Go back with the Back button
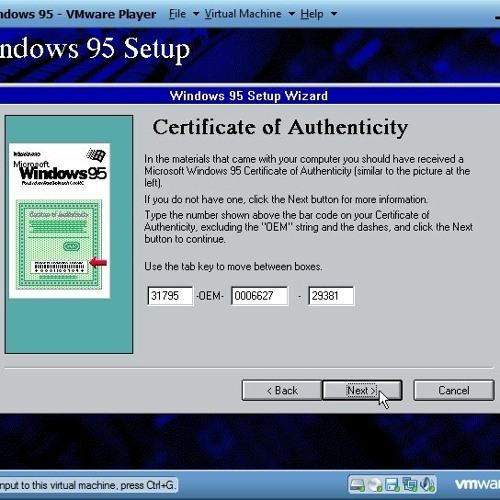The image size is (500, 500). click(282, 390)
